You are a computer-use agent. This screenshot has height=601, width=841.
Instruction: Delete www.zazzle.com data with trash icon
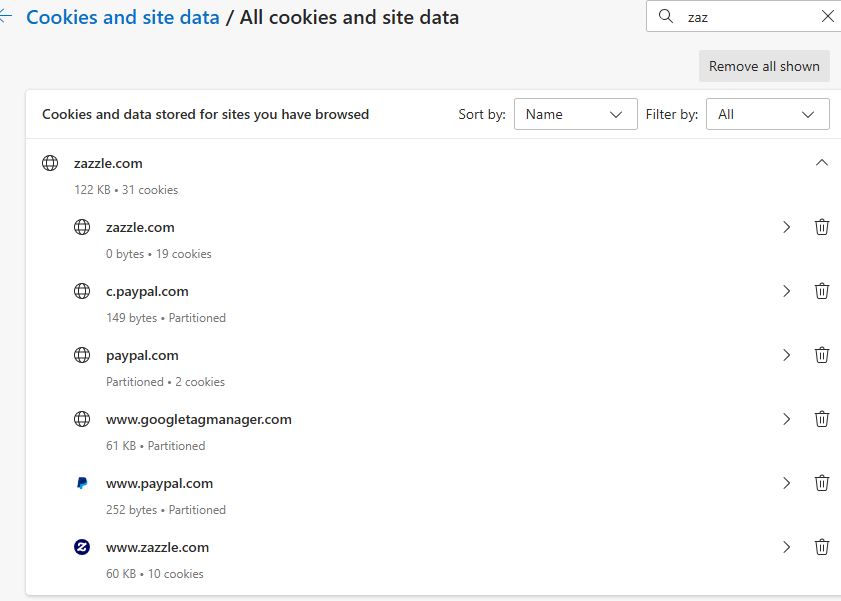[822, 547]
